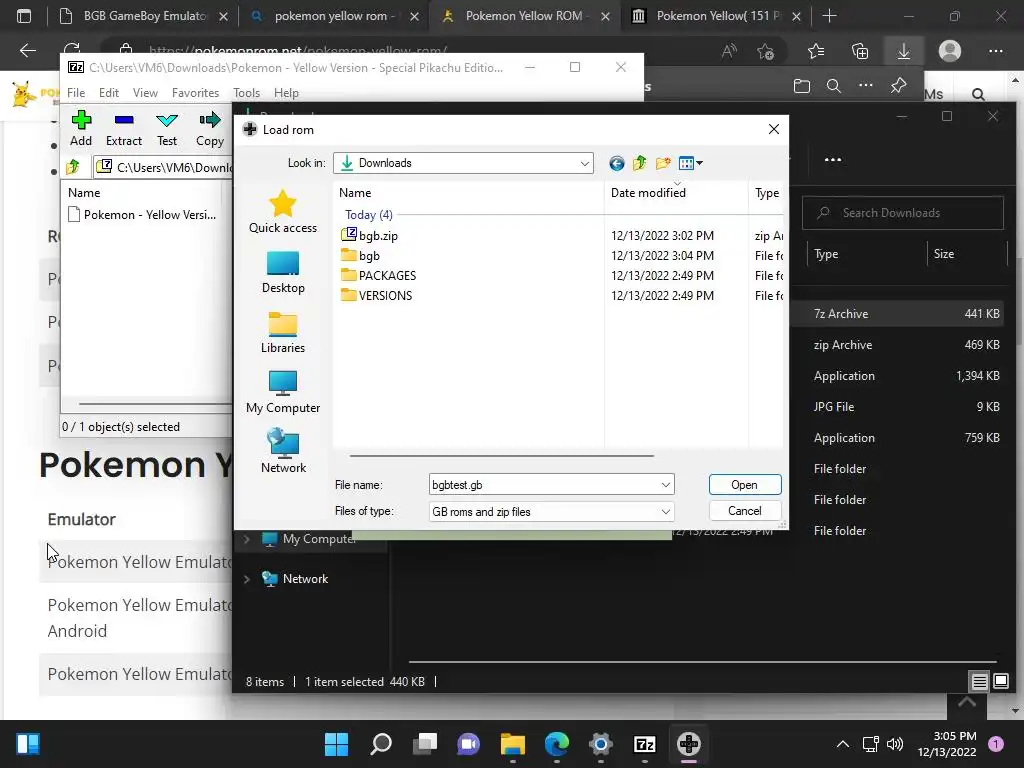Open downloads folder icon in Edge panel

(802, 86)
